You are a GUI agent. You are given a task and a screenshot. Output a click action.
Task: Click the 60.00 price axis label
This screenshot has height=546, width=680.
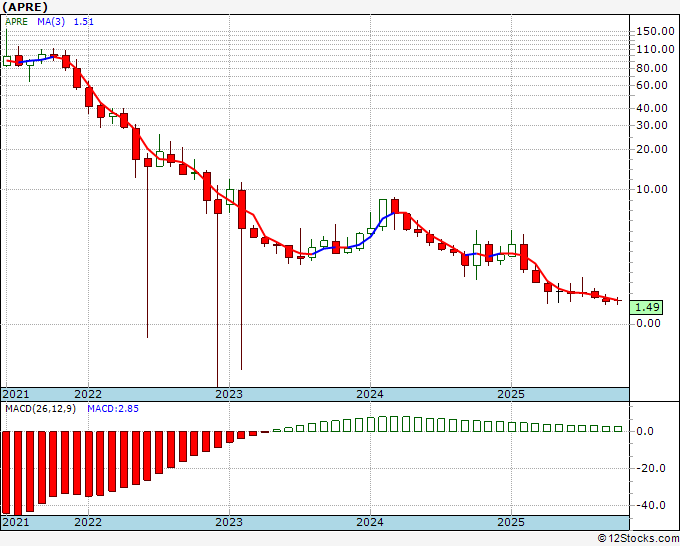(x=652, y=85)
